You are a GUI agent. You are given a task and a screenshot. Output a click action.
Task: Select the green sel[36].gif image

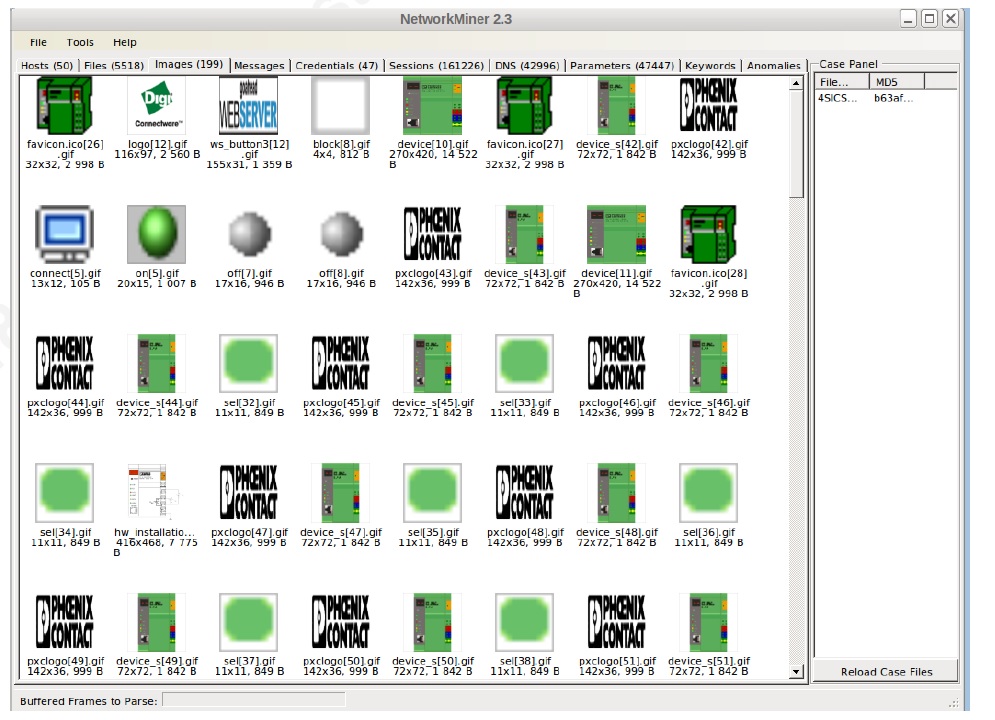tap(709, 493)
